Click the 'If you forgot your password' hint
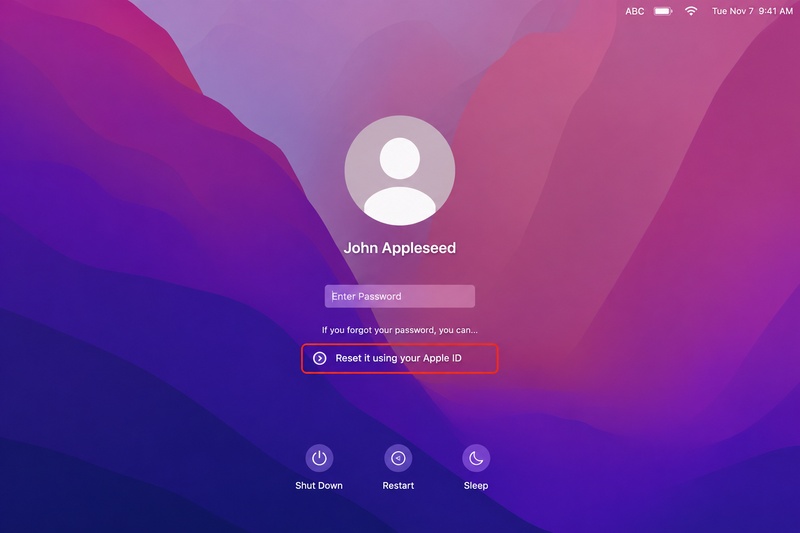This screenshot has width=800, height=533. [399, 330]
